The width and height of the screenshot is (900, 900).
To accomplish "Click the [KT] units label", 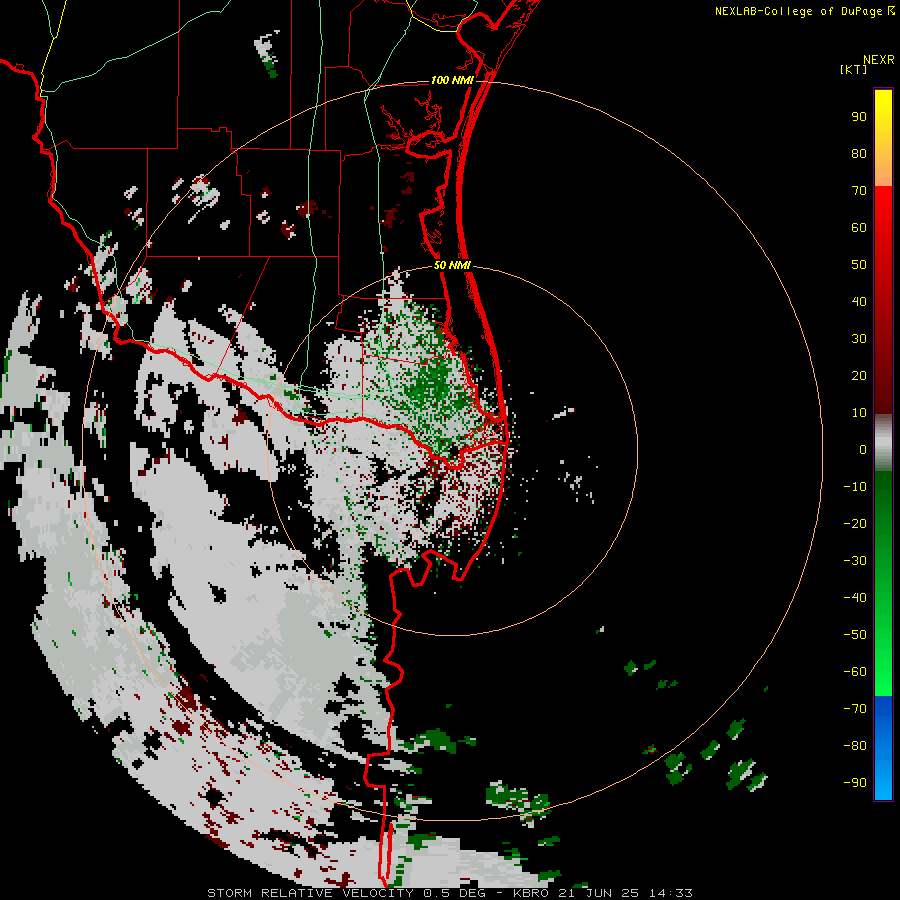I will pos(854,69).
